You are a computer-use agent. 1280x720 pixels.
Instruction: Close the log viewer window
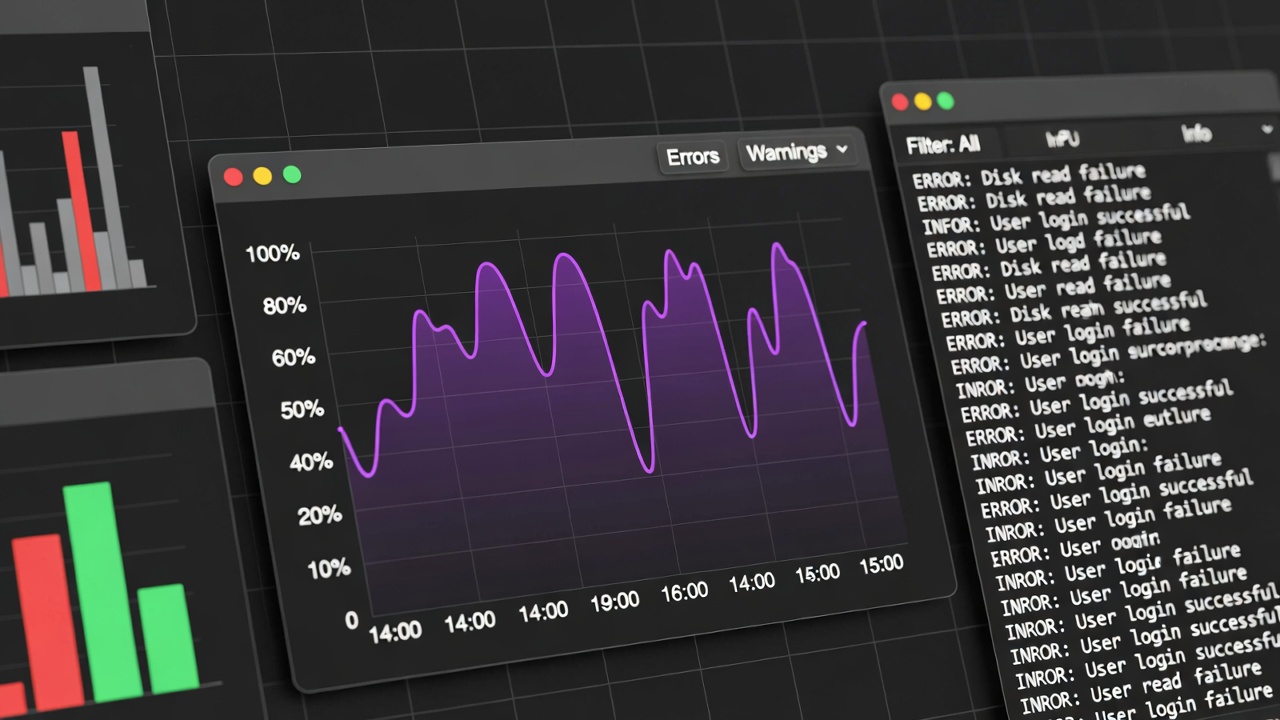click(899, 102)
